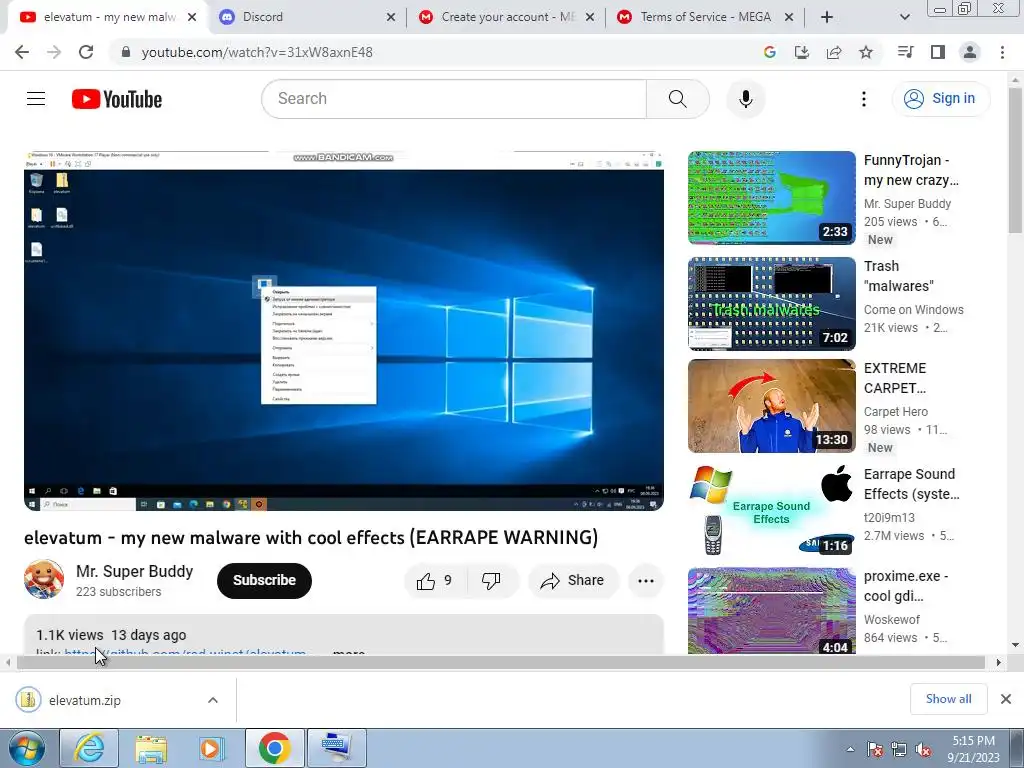Start voice search with microphone
Viewport: 1024px width, 768px height.
[746, 99]
